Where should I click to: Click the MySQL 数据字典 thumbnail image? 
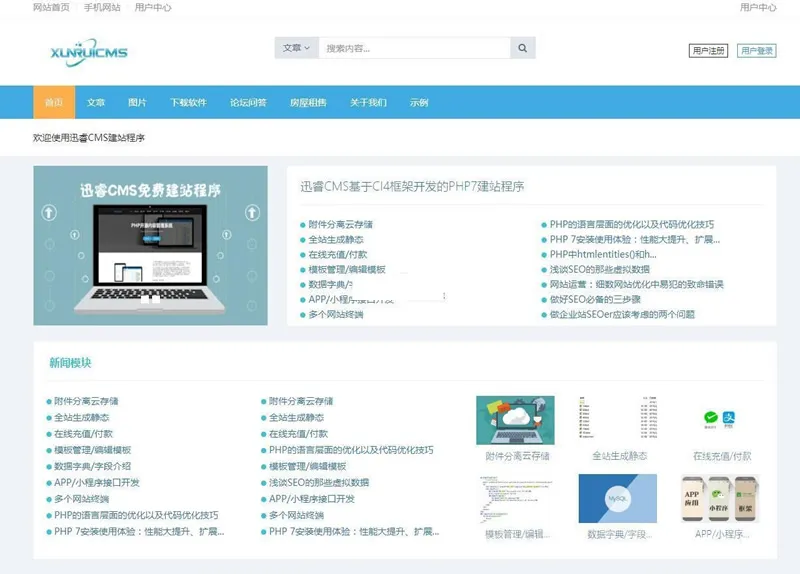619,498
